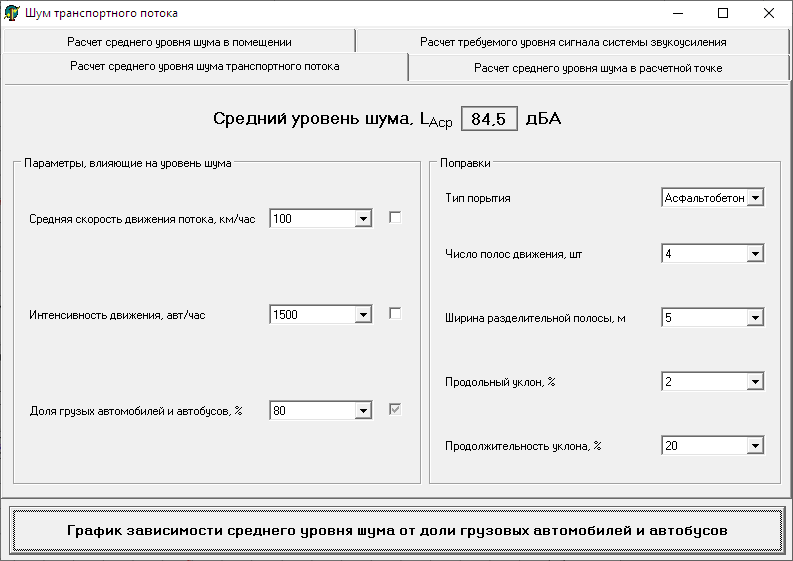The width and height of the screenshot is (793, 561).
Task: Click window title Шум транспортного потока
Action: (x=101, y=13)
